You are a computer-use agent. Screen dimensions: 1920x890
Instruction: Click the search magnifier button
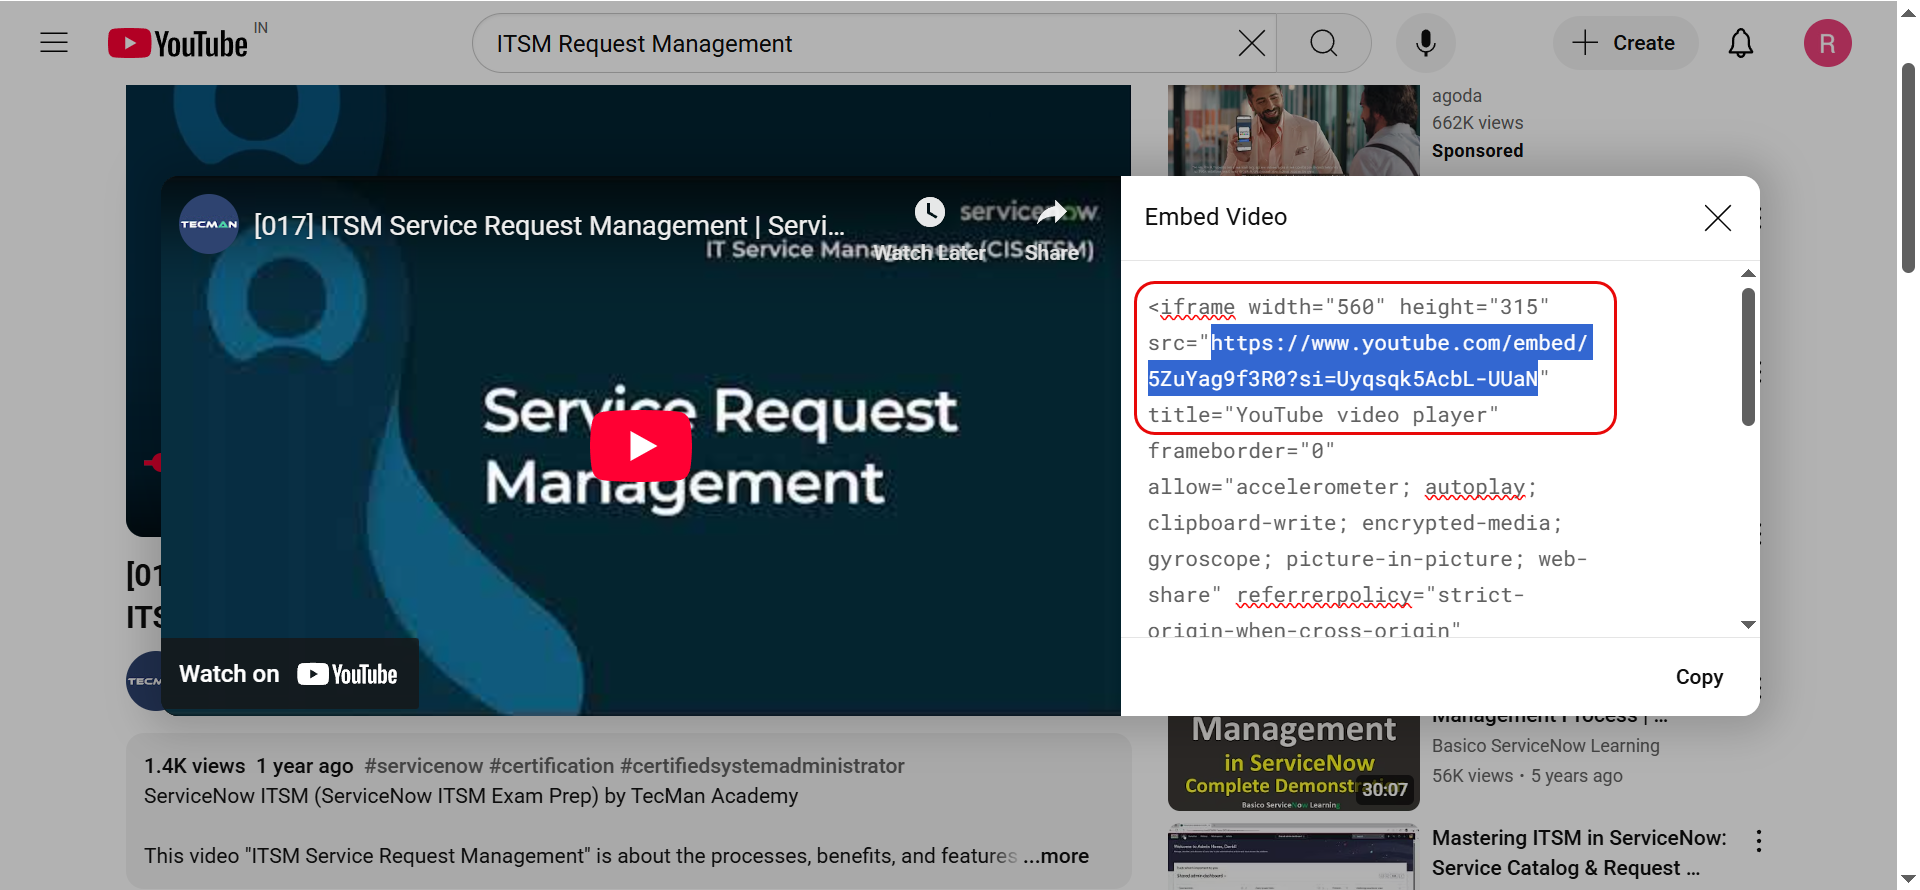1323,43
